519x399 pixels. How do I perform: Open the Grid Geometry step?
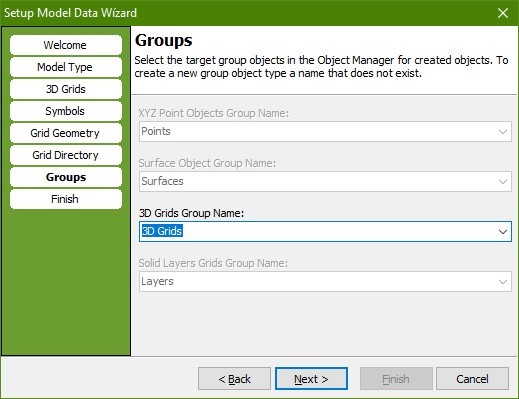66,133
